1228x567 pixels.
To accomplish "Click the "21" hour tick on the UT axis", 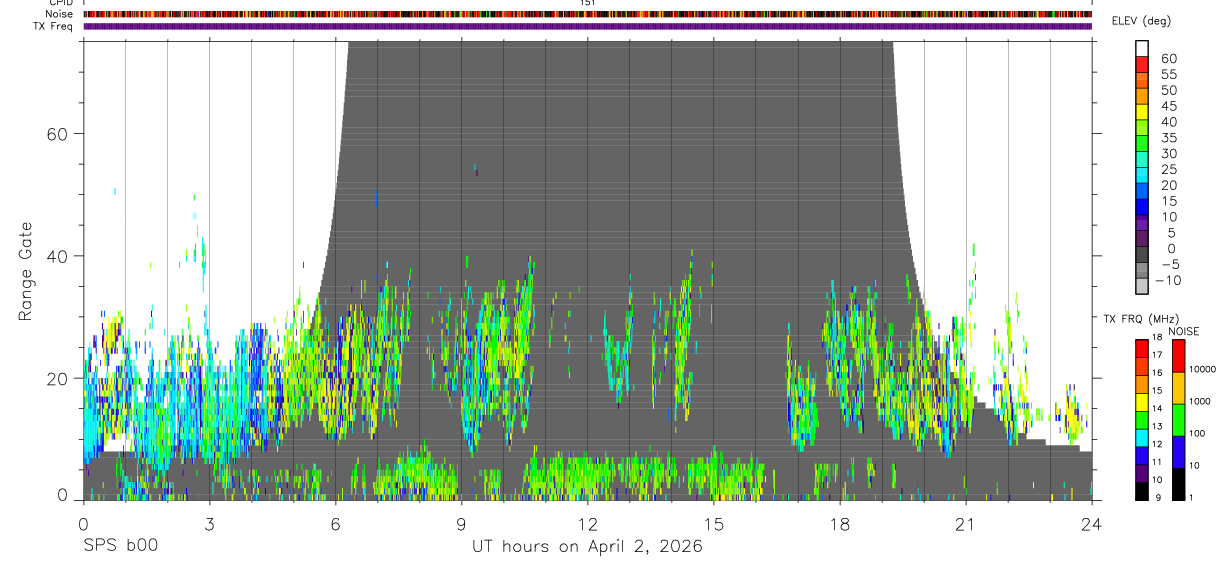I will (966, 522).
